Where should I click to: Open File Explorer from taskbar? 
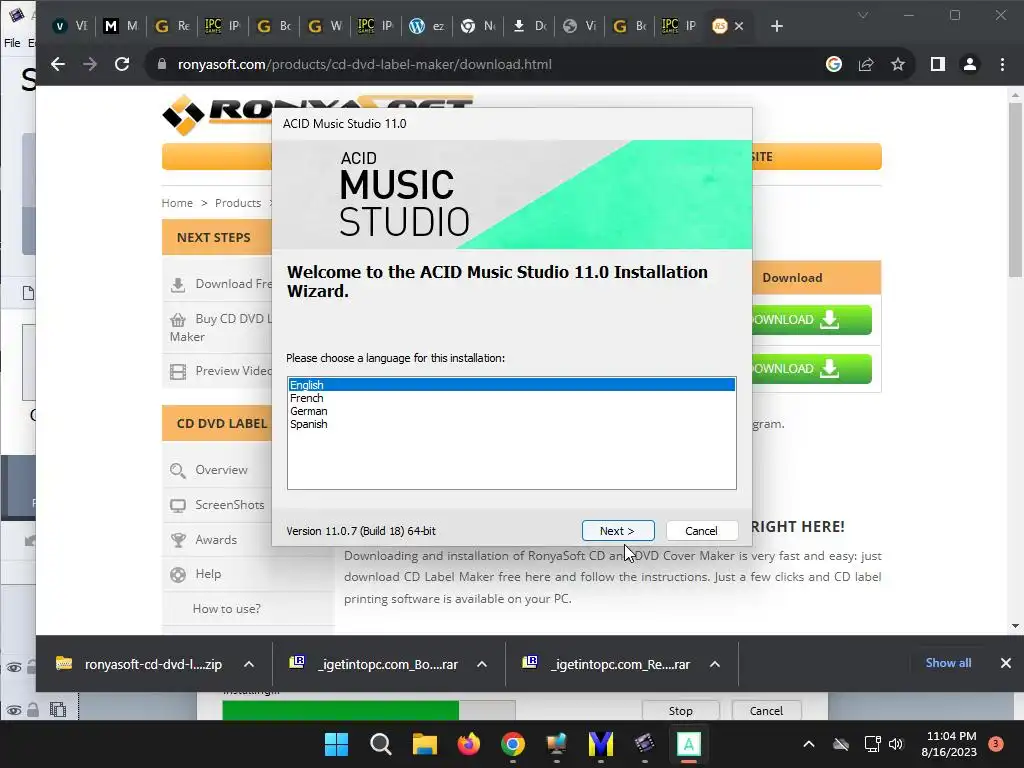tap(424, 744)
